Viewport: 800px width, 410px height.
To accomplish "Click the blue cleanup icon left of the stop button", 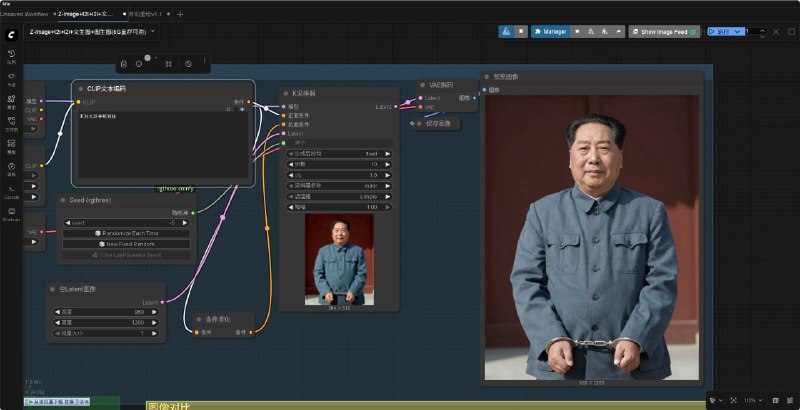I will [x=506, y=32].
